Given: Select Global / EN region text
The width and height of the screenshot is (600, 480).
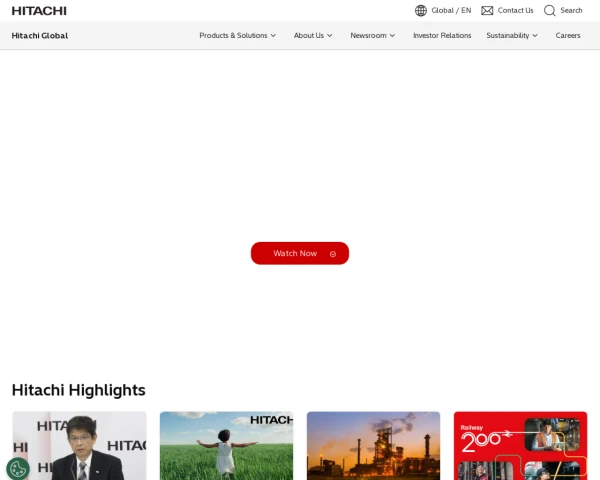Looking at the screenshot, I should point(451,11).
